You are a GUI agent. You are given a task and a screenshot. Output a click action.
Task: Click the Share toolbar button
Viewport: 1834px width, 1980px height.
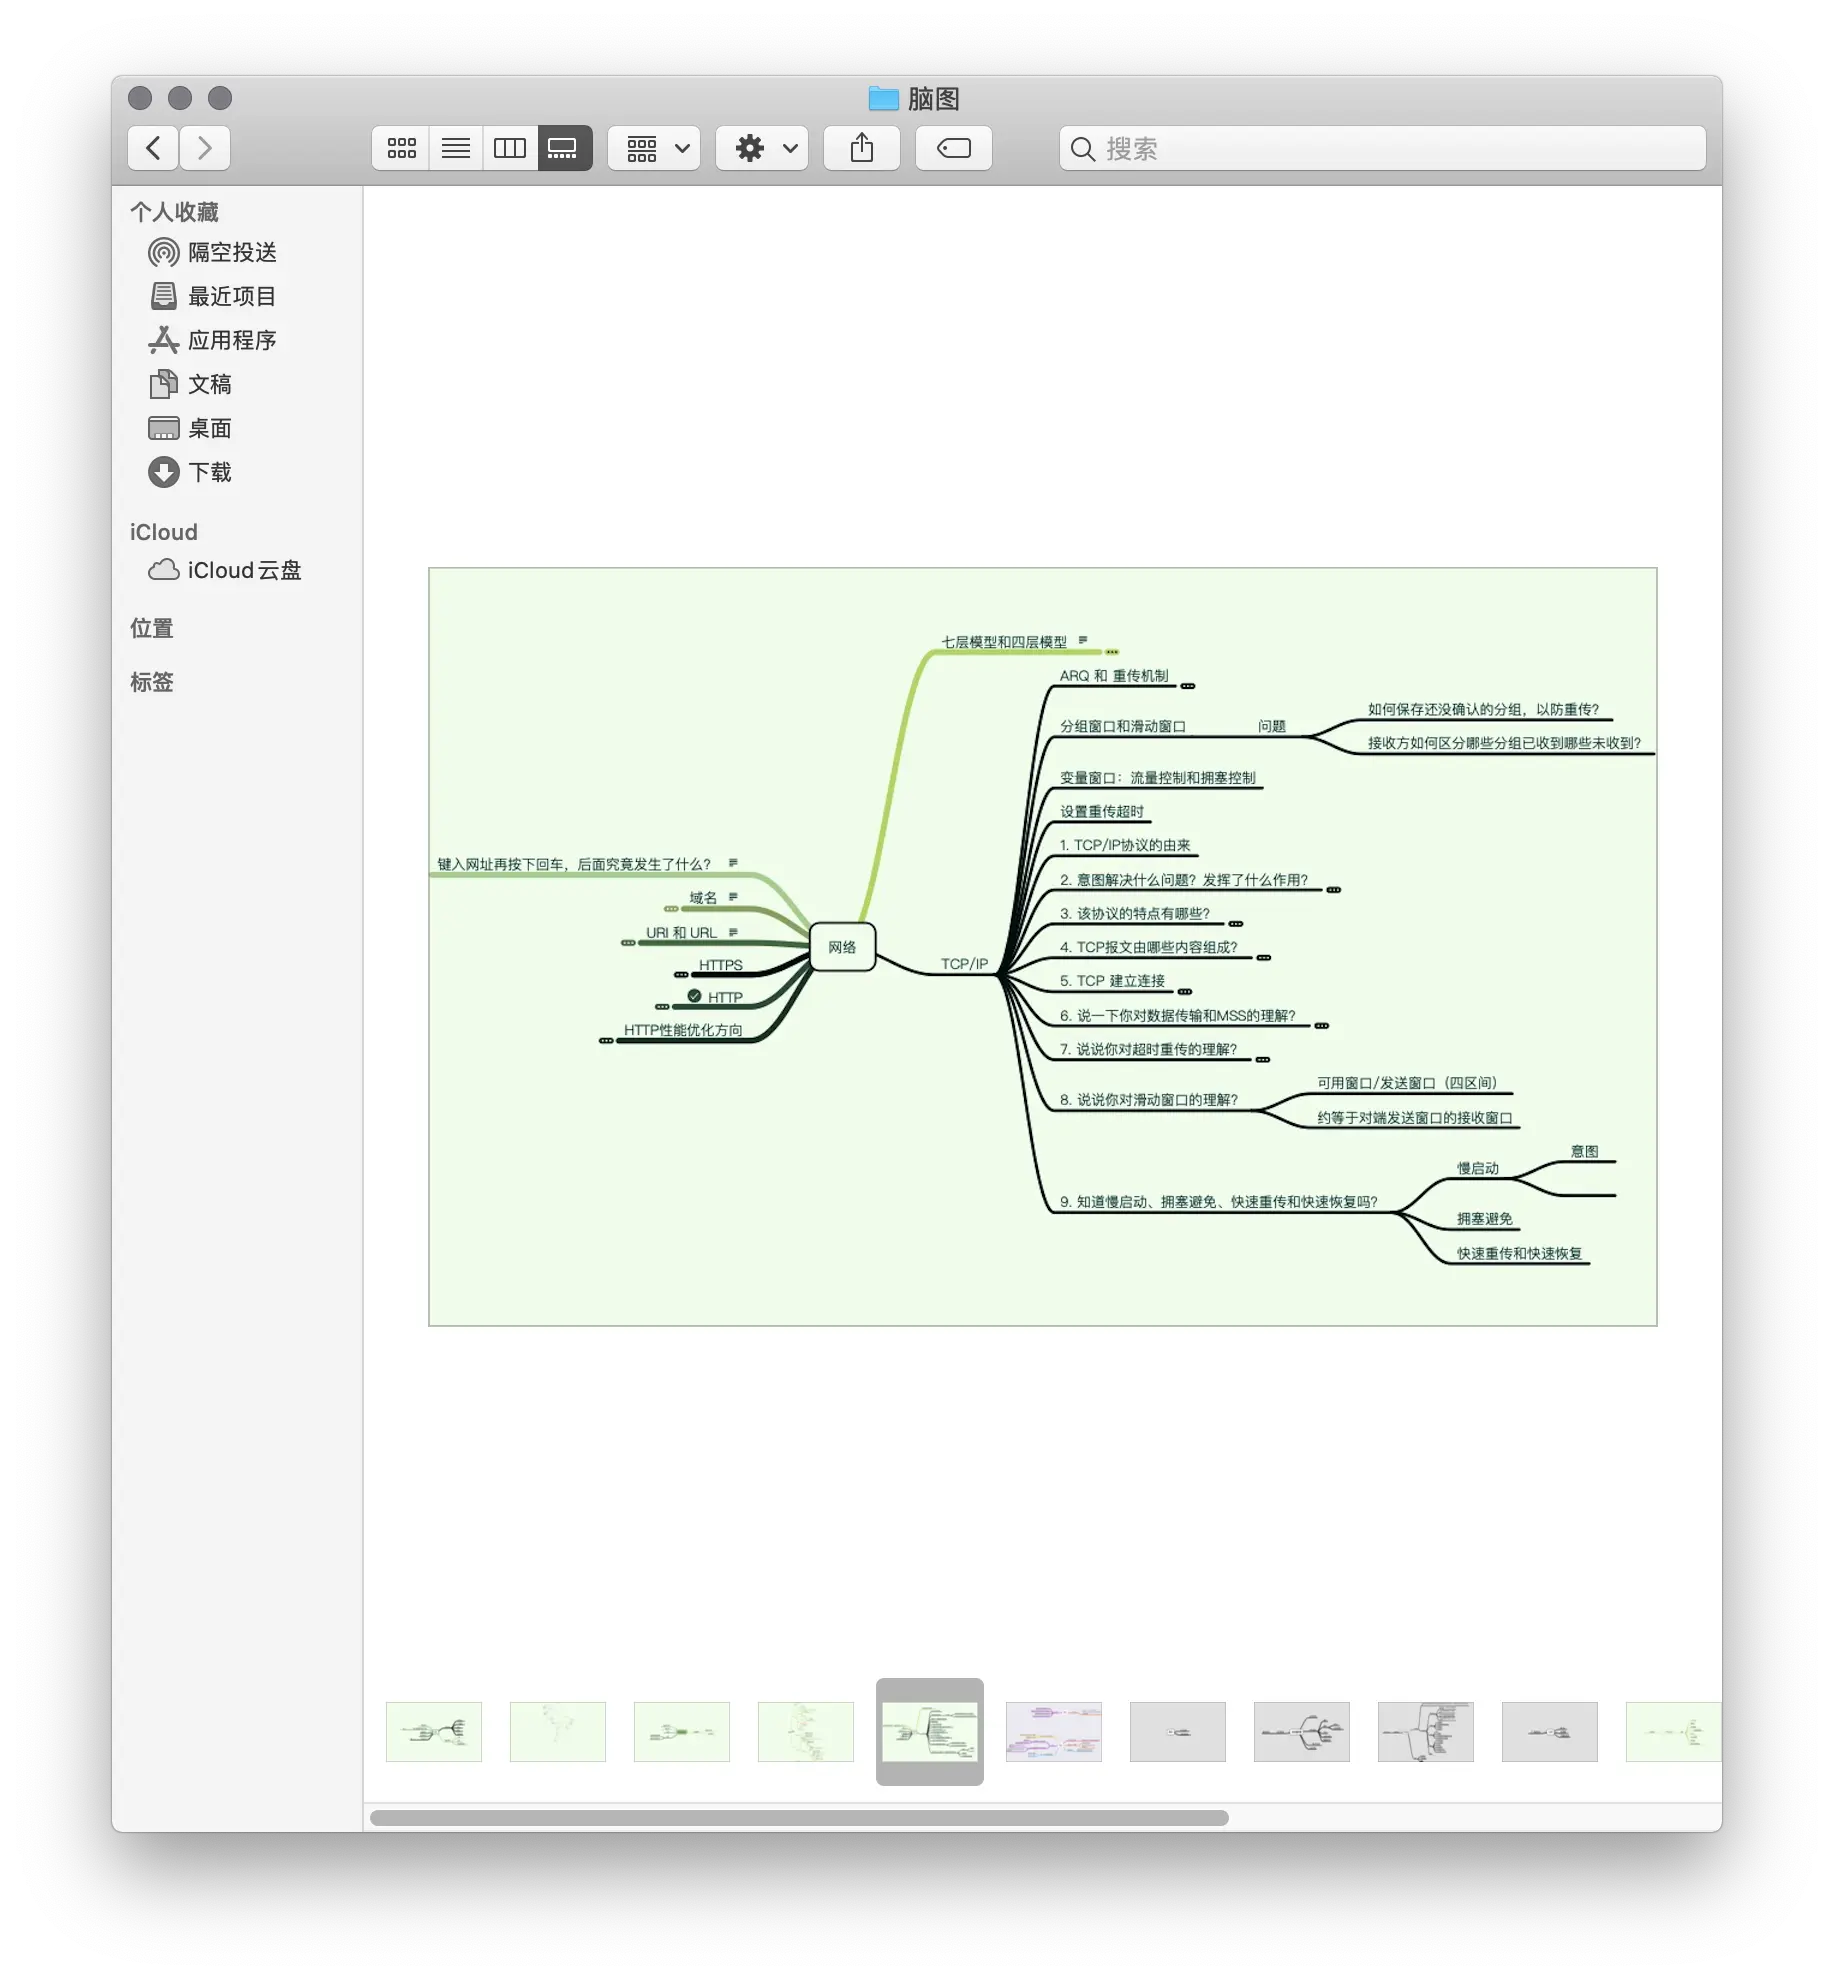coord(862,148)
